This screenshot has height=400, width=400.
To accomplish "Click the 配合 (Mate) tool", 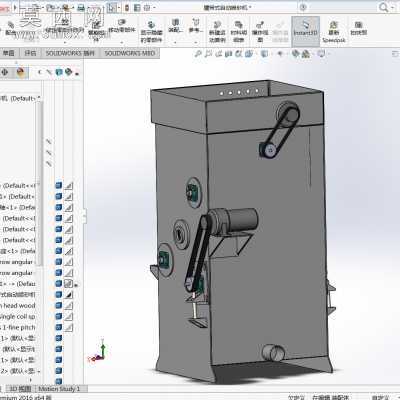I will click(10, 28).
